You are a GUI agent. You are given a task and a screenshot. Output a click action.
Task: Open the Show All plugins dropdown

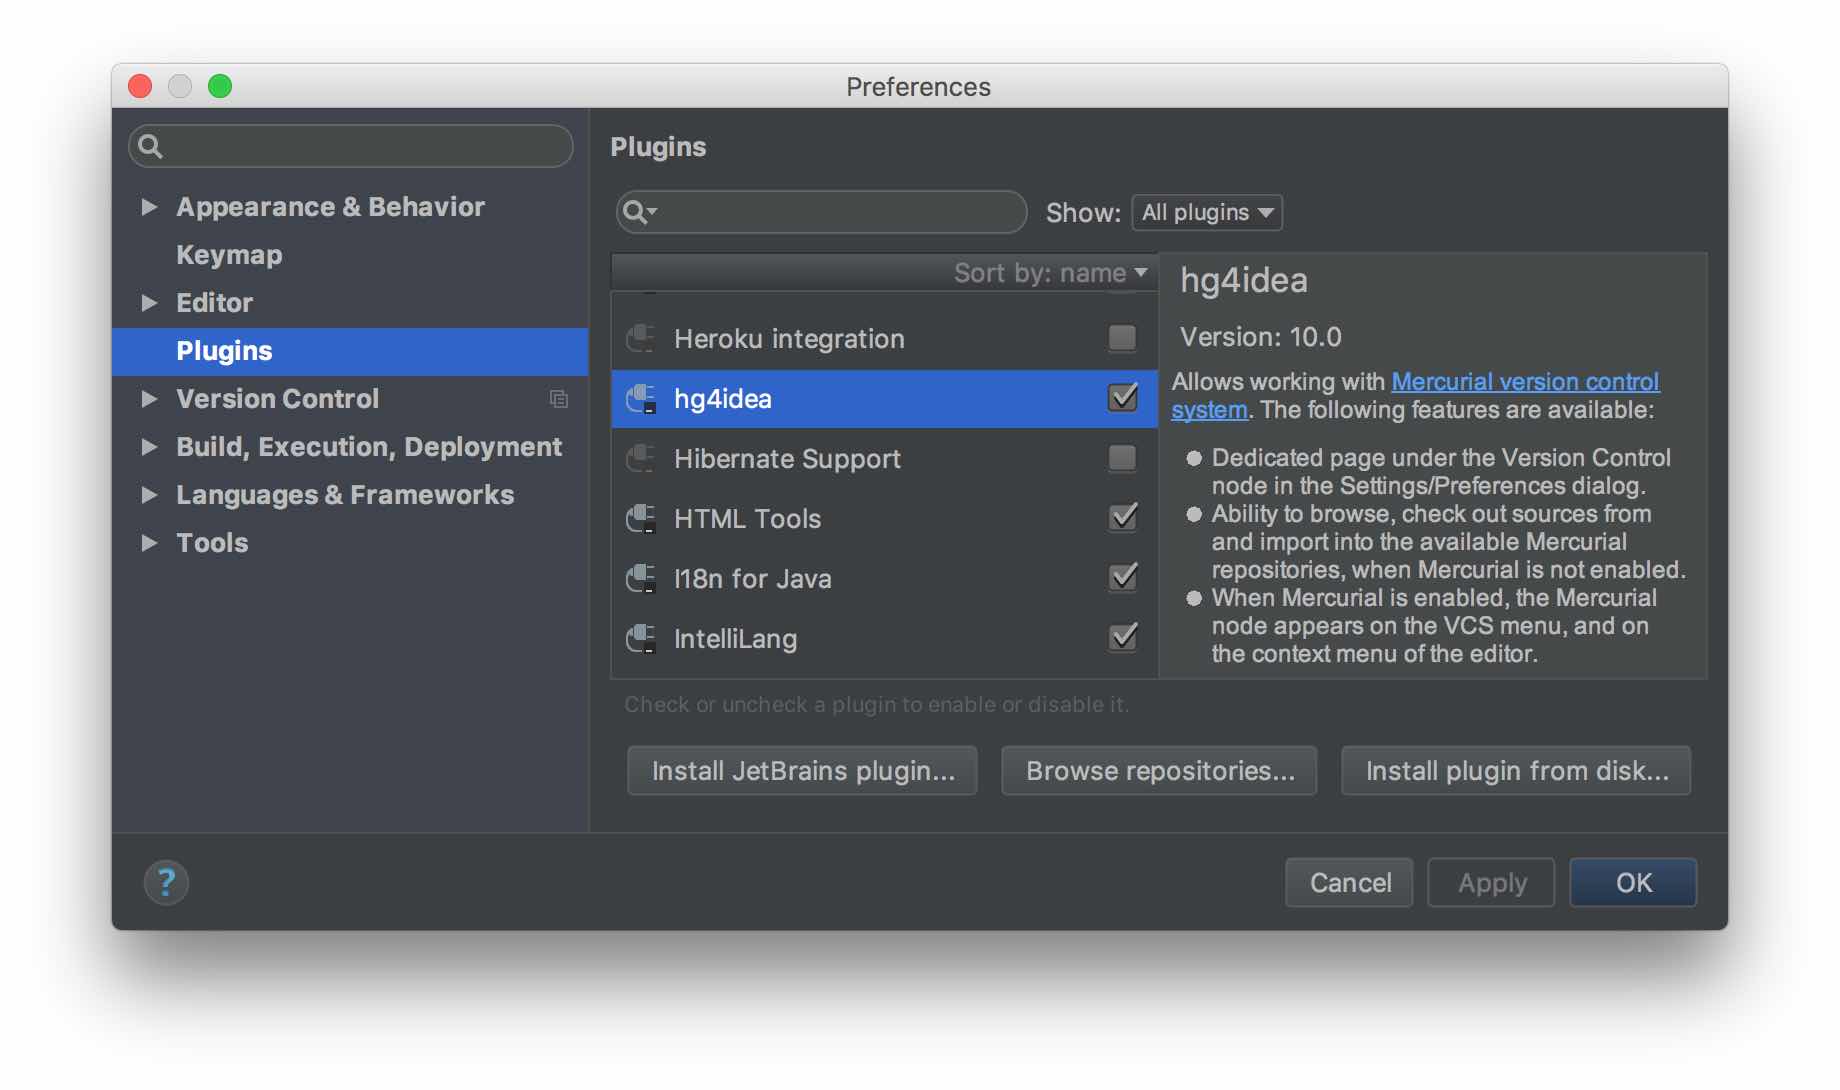coord(1206,212)
